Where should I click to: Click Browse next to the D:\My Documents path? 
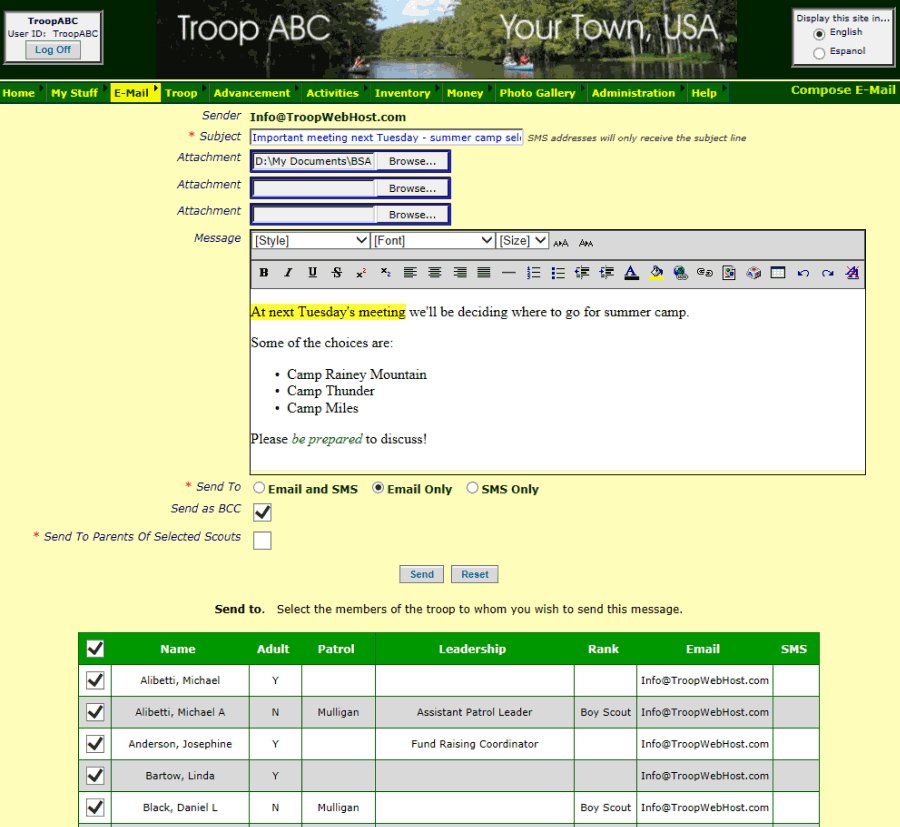[x=412, y=161]
